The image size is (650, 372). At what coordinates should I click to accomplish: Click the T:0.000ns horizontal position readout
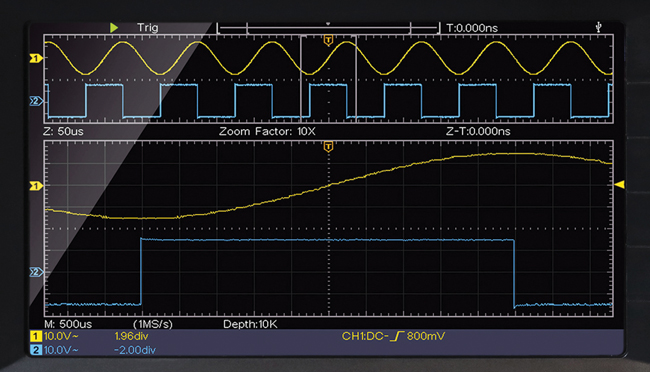[x=472, y=28]
